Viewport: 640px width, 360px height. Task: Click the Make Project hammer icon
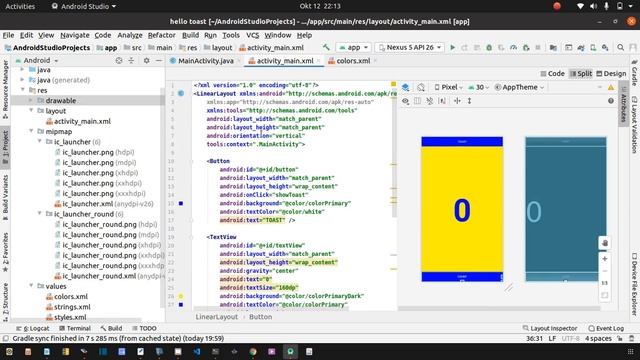coord(326,48)
